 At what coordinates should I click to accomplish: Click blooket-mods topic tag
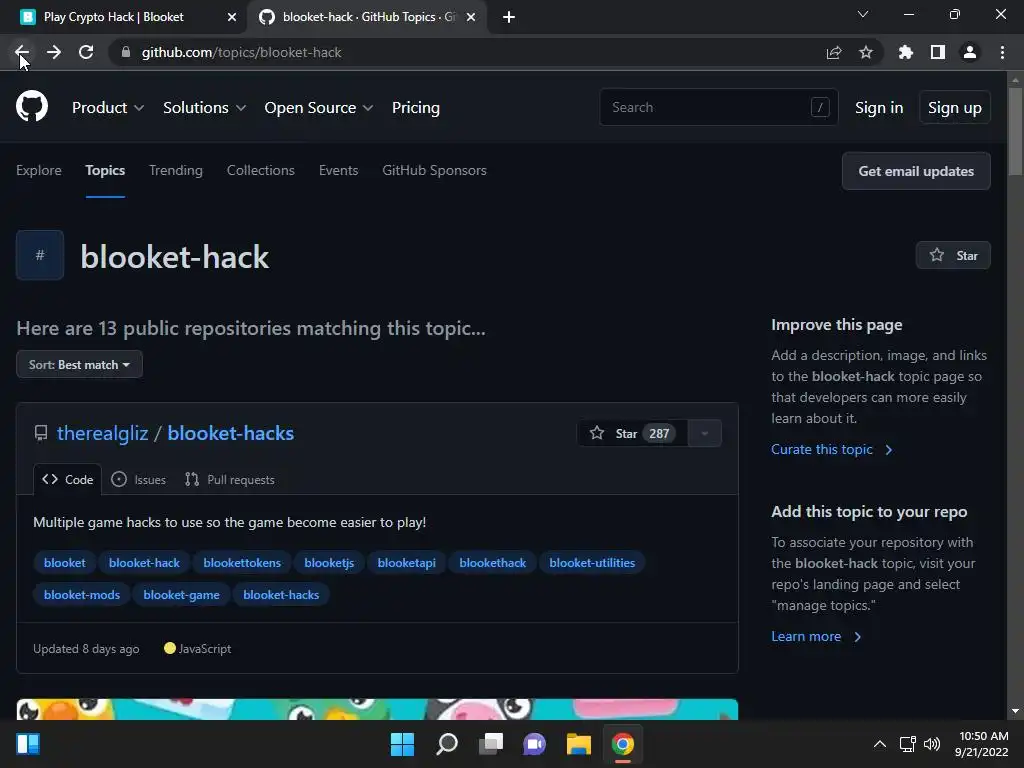pos(82,594)
